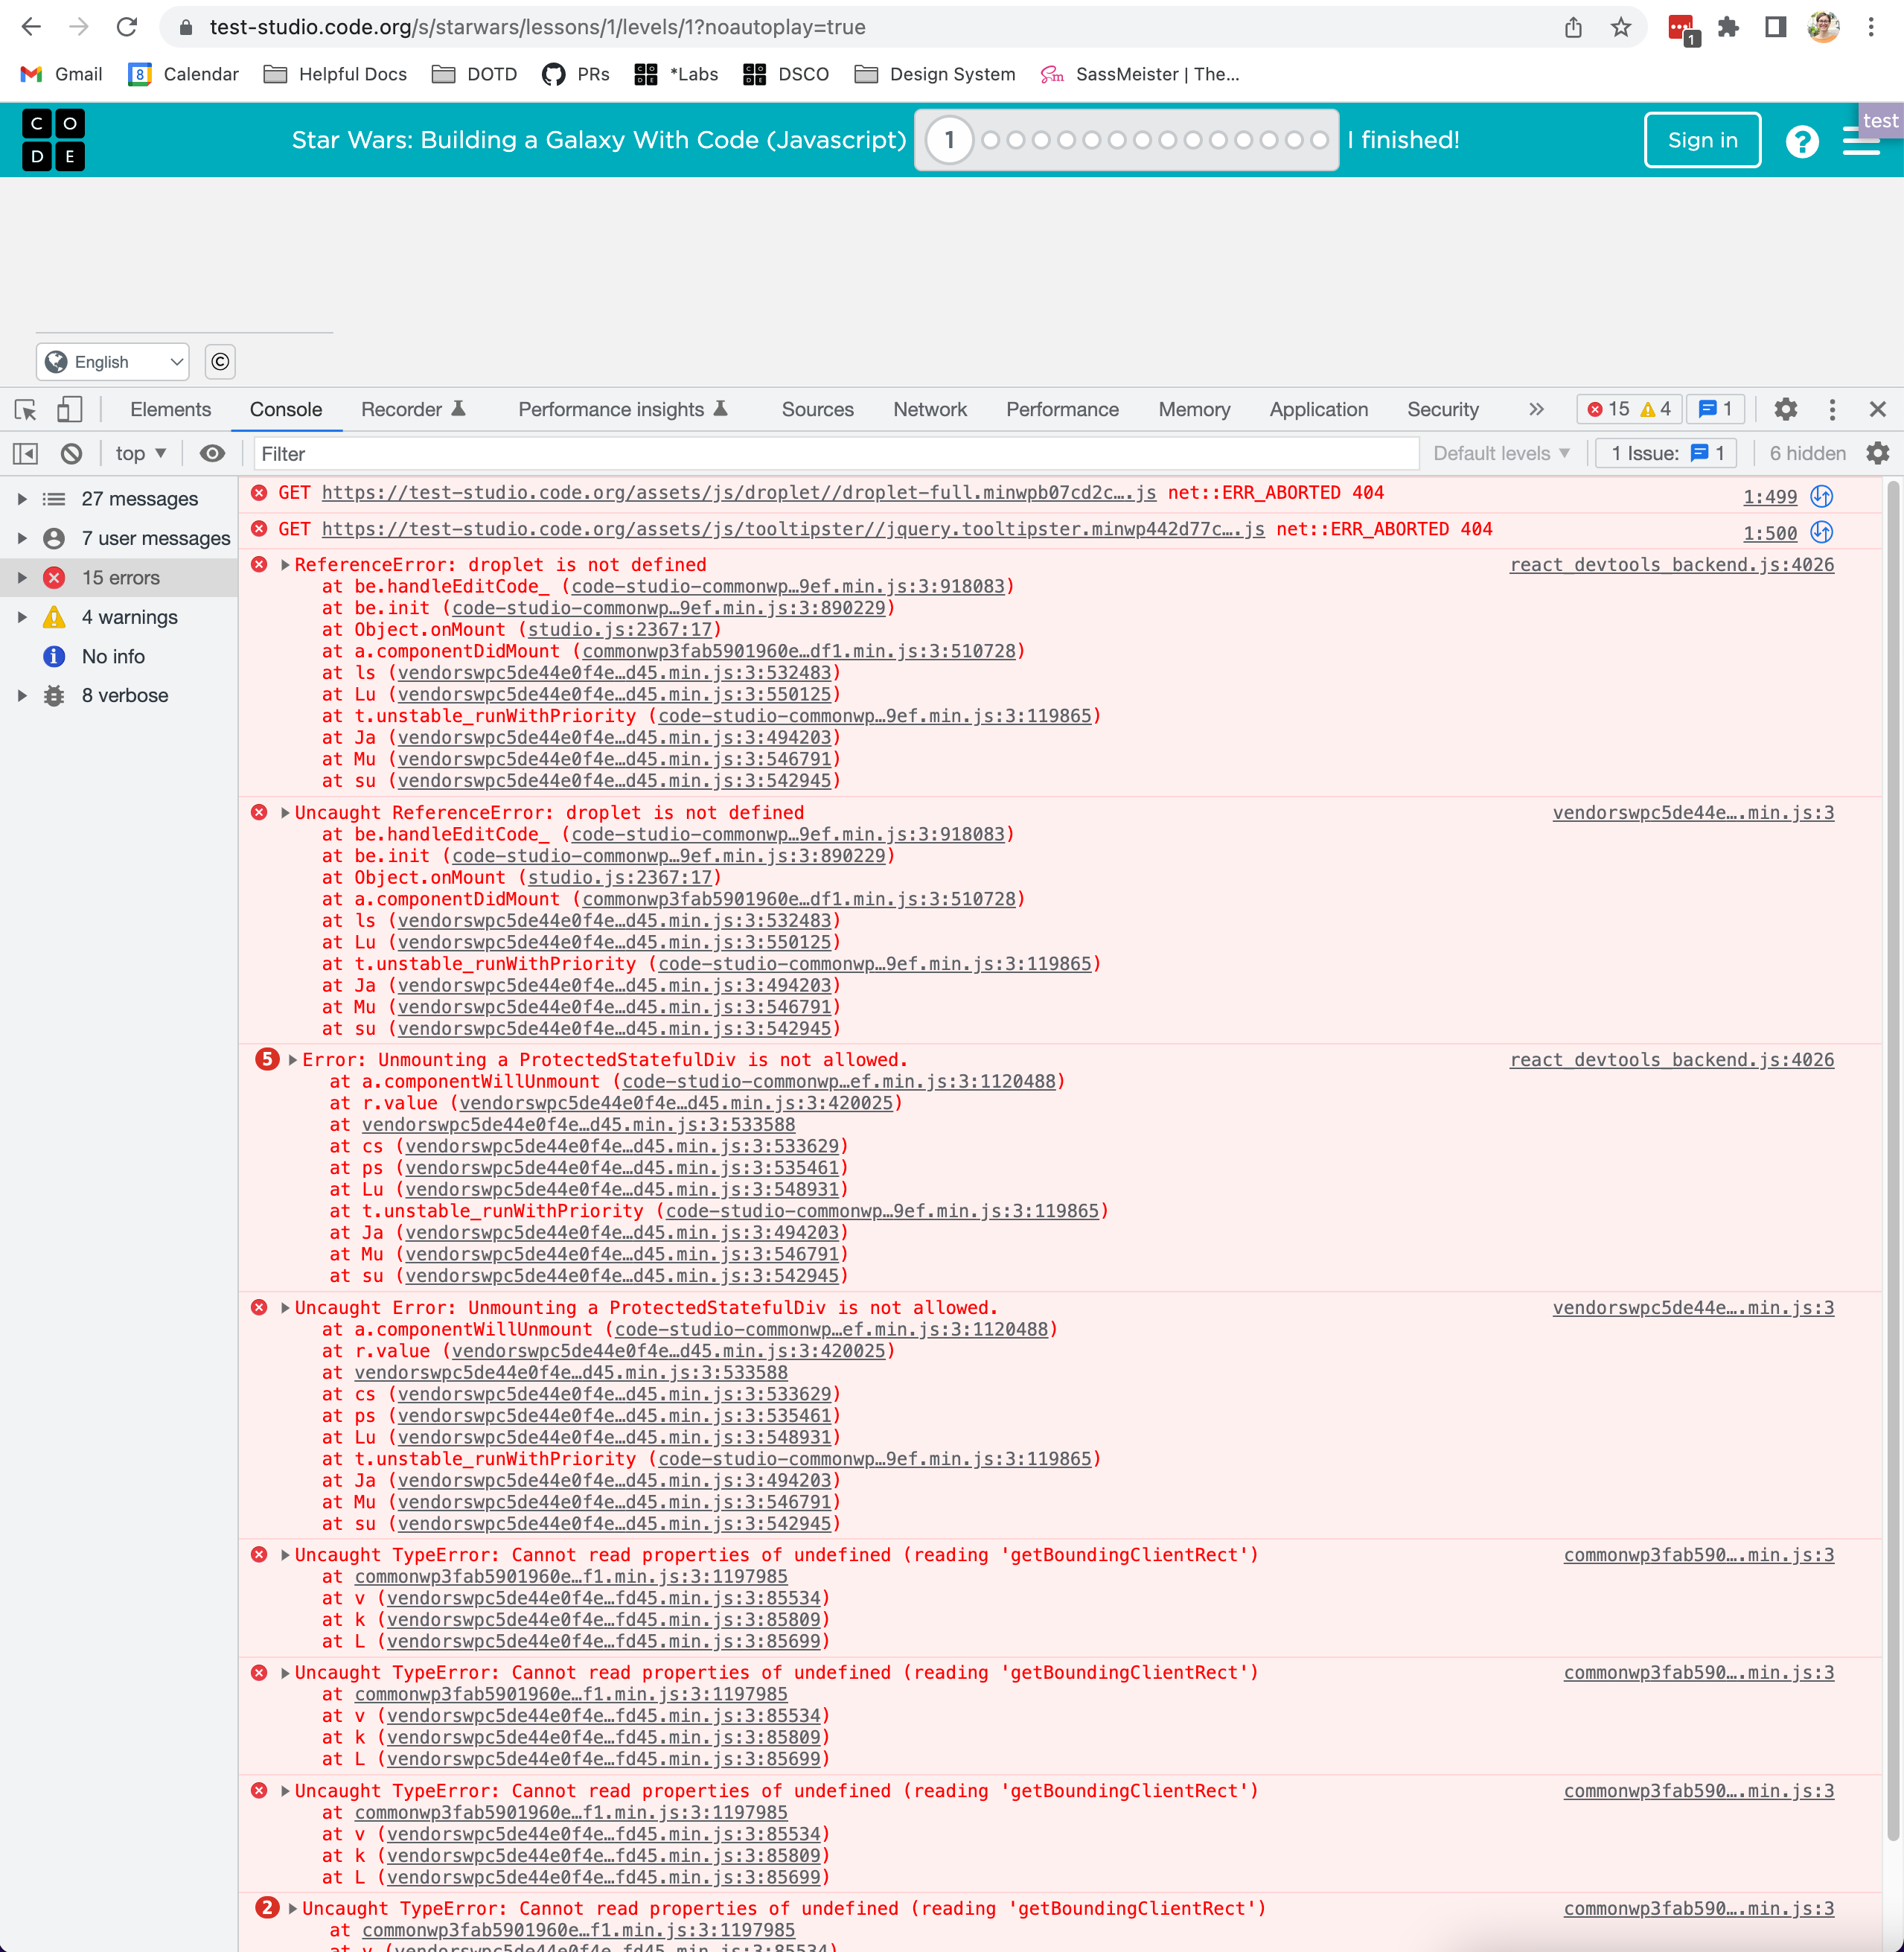1904x1952 pixels.
Task: Open DevTools settings gear
Action: [1785, 409]
